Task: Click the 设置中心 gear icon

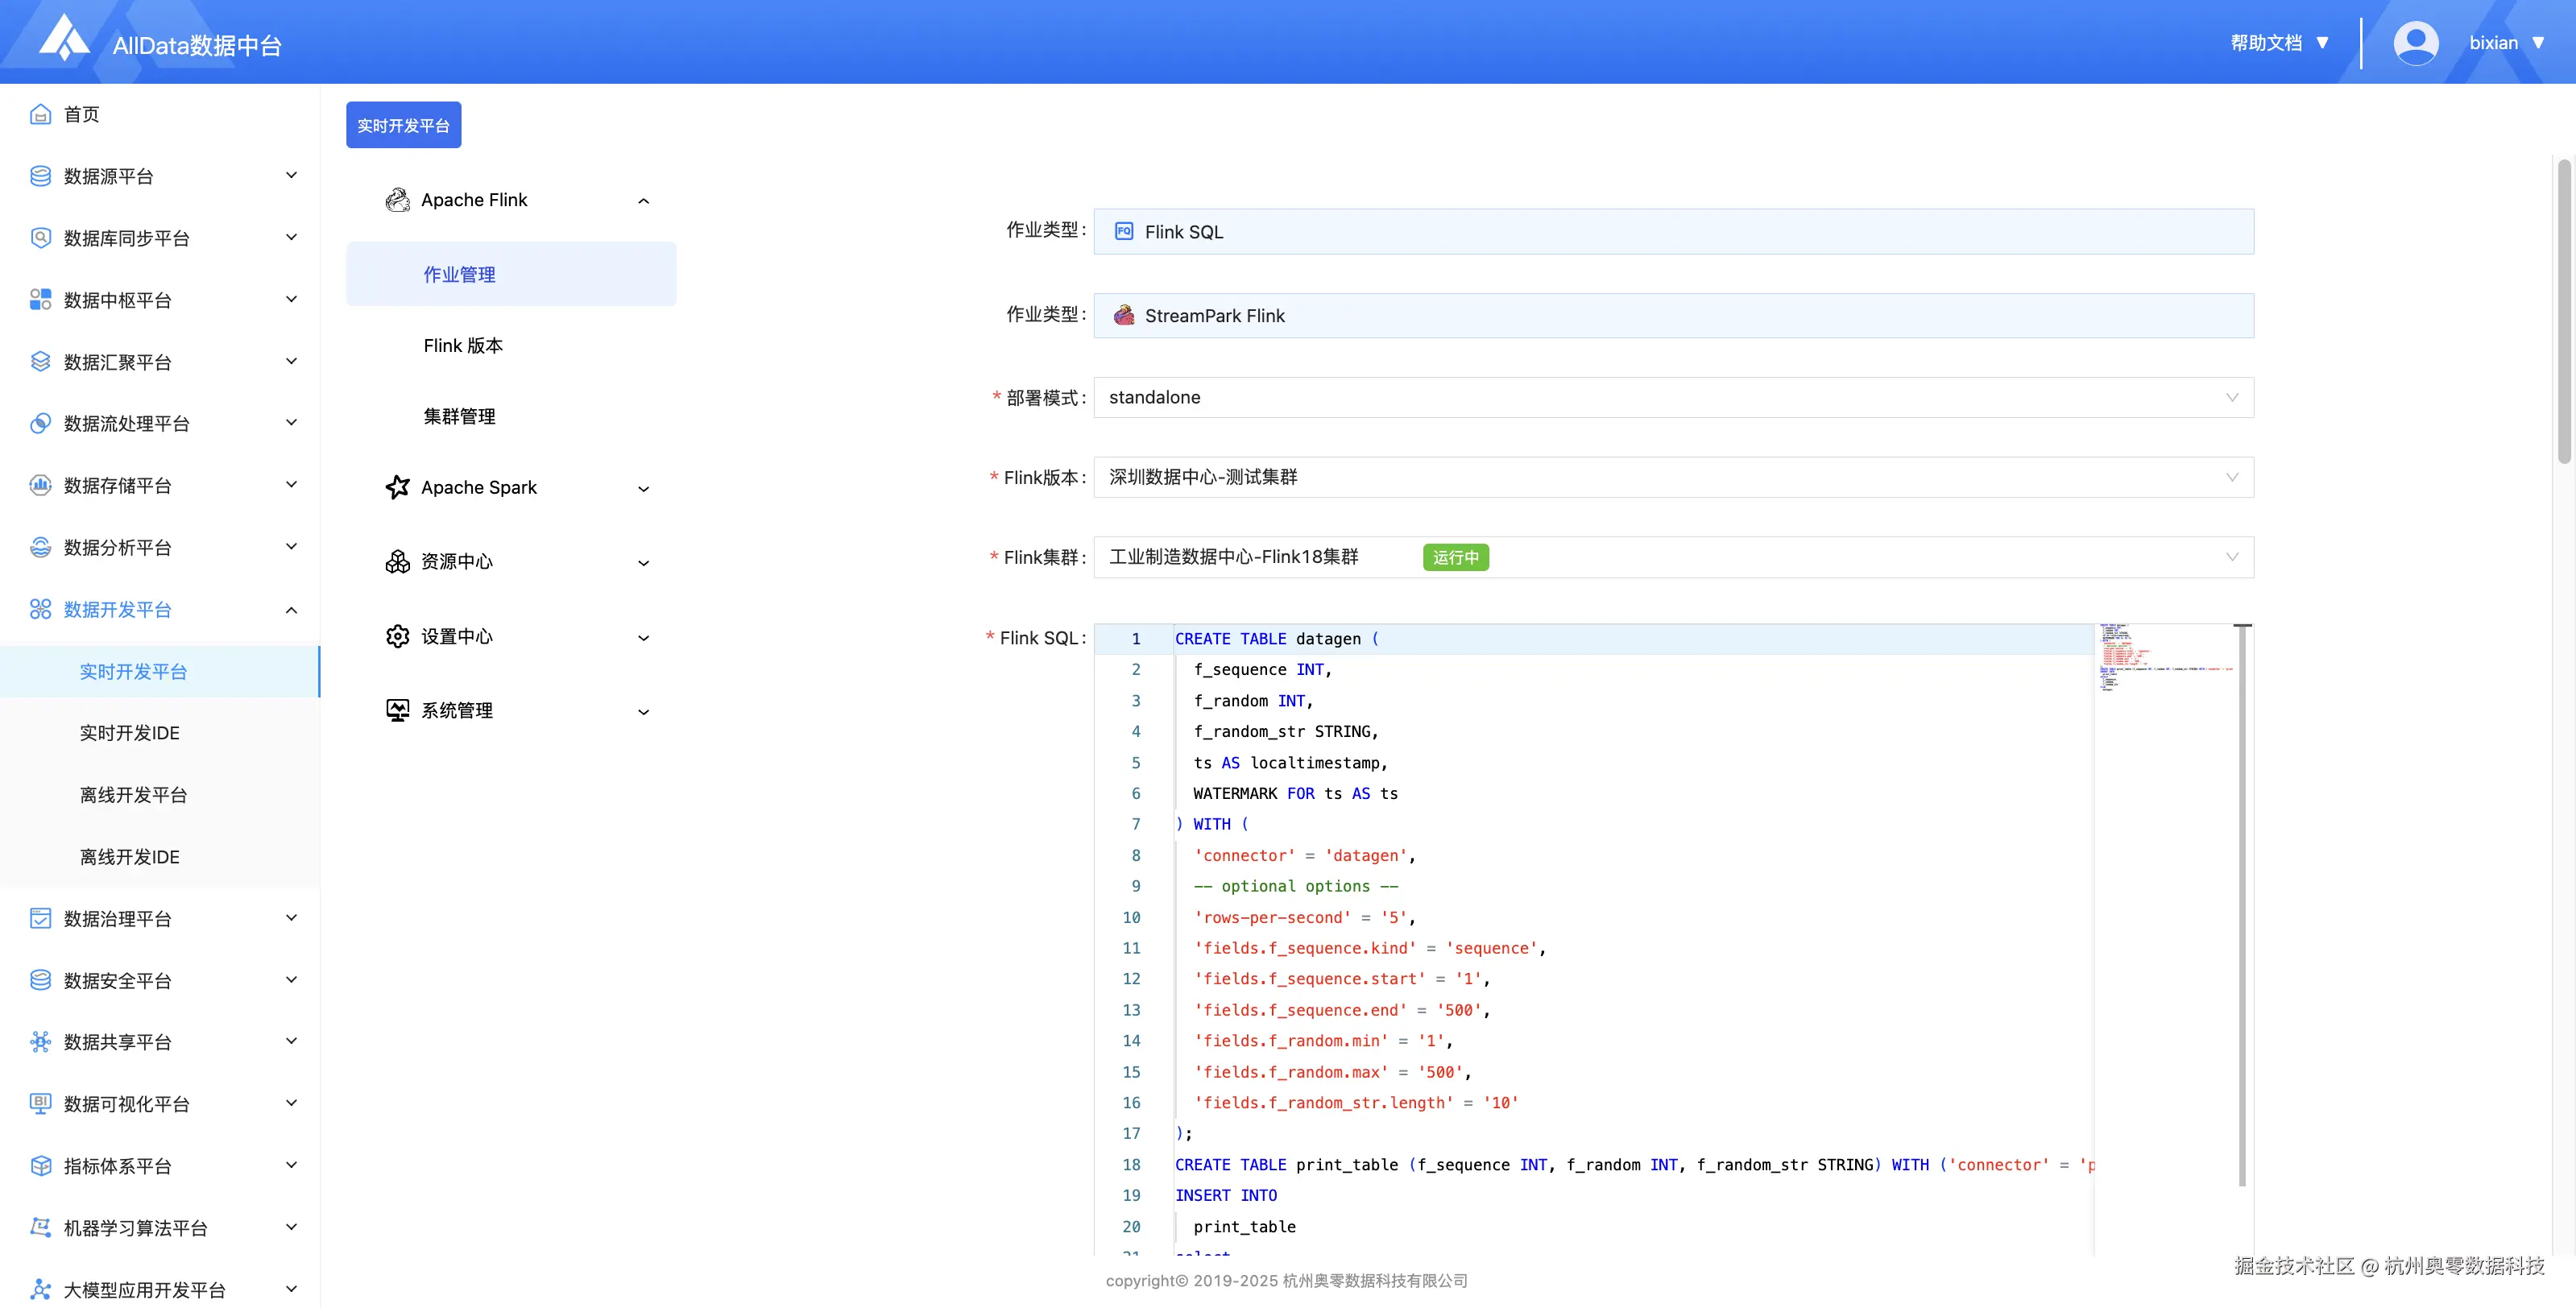Action: pos(397,636)
